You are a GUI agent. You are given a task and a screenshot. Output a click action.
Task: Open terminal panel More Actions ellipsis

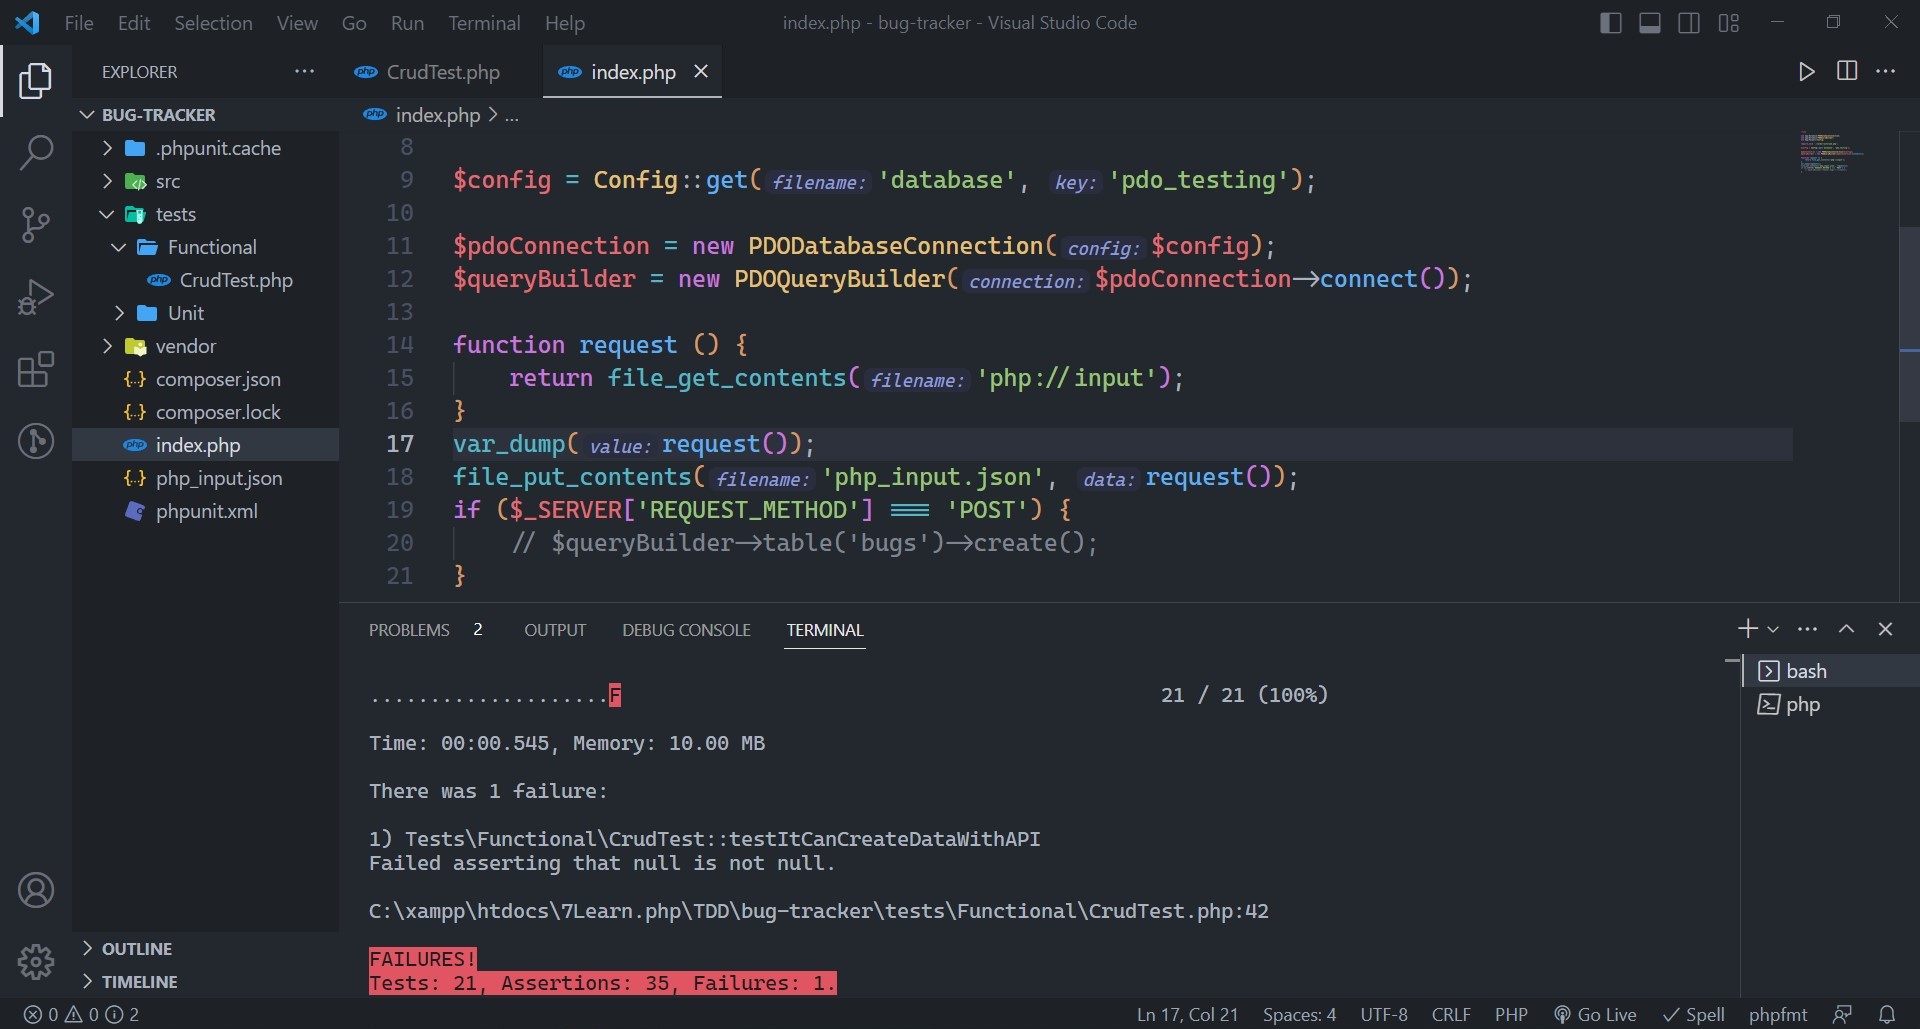click(1807, 629)
